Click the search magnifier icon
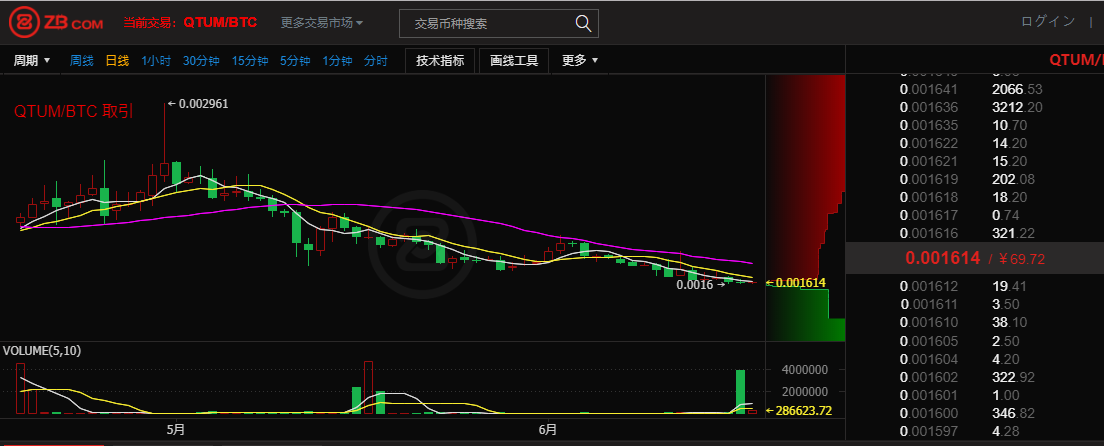The image size is (1104, 446). tap(583, 23)
